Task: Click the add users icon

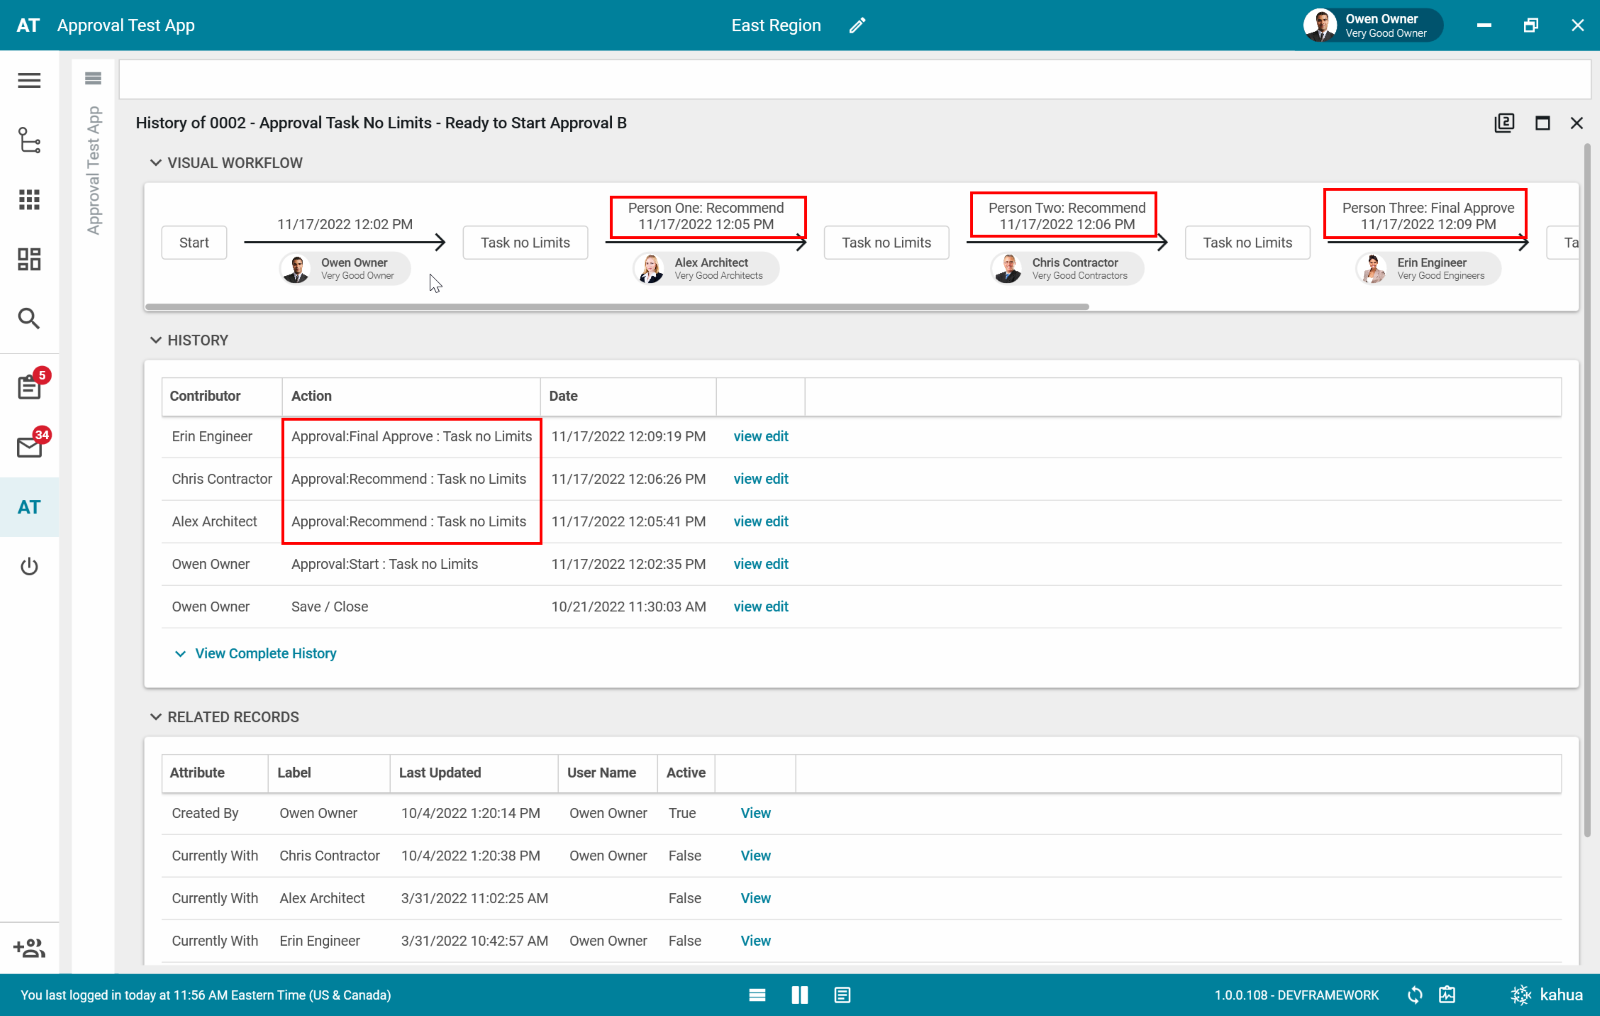Action: 29,948
